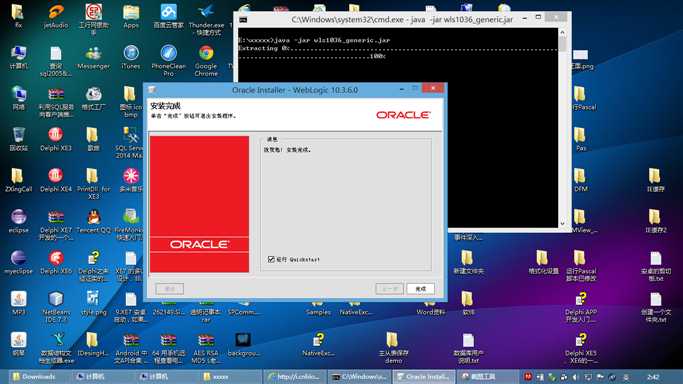Select the 数据库用户说明.txt file icon

468,348
